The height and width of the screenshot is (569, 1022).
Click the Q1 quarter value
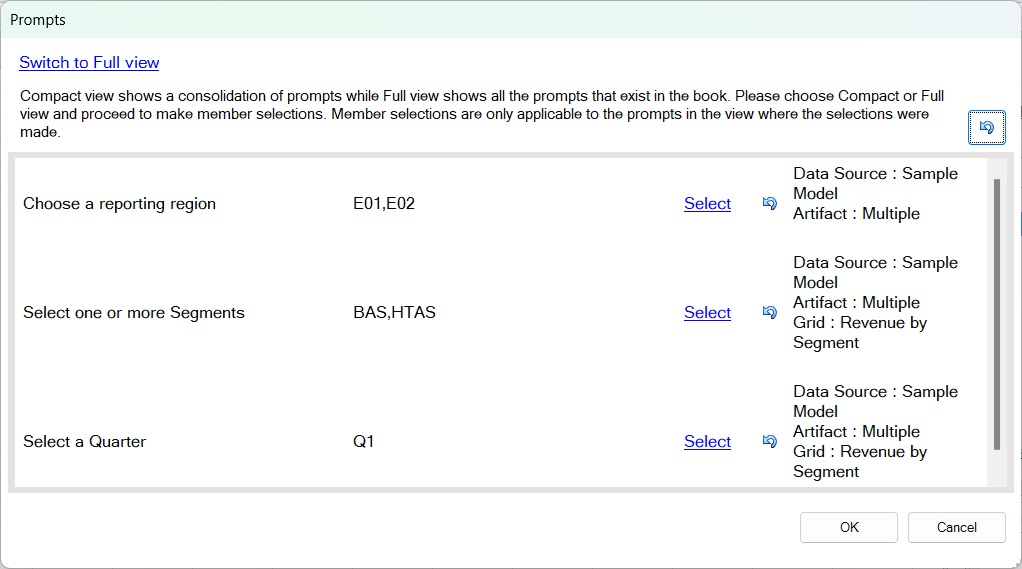[364, 442]
